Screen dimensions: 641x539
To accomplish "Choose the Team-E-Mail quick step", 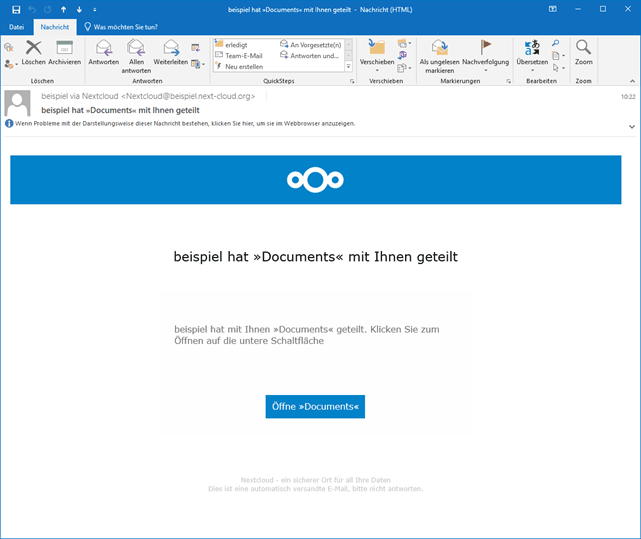I will click(x=239, y=56).
